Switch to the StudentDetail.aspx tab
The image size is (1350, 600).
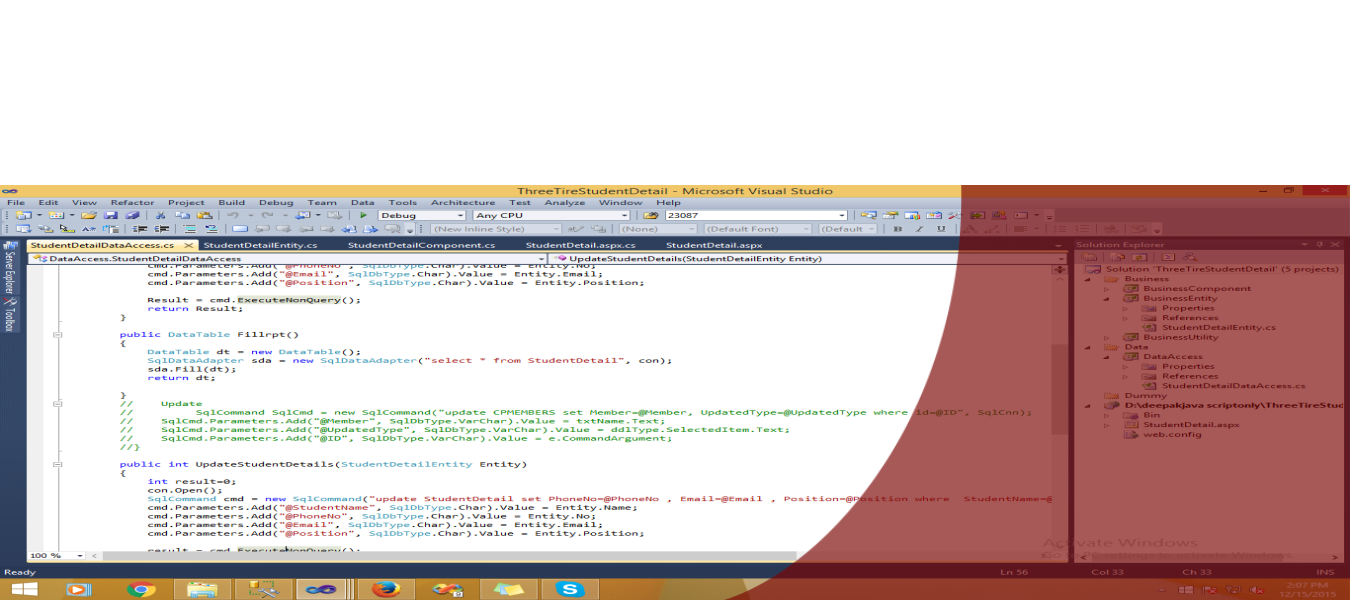pyautogui.click(x=714, y=245)
